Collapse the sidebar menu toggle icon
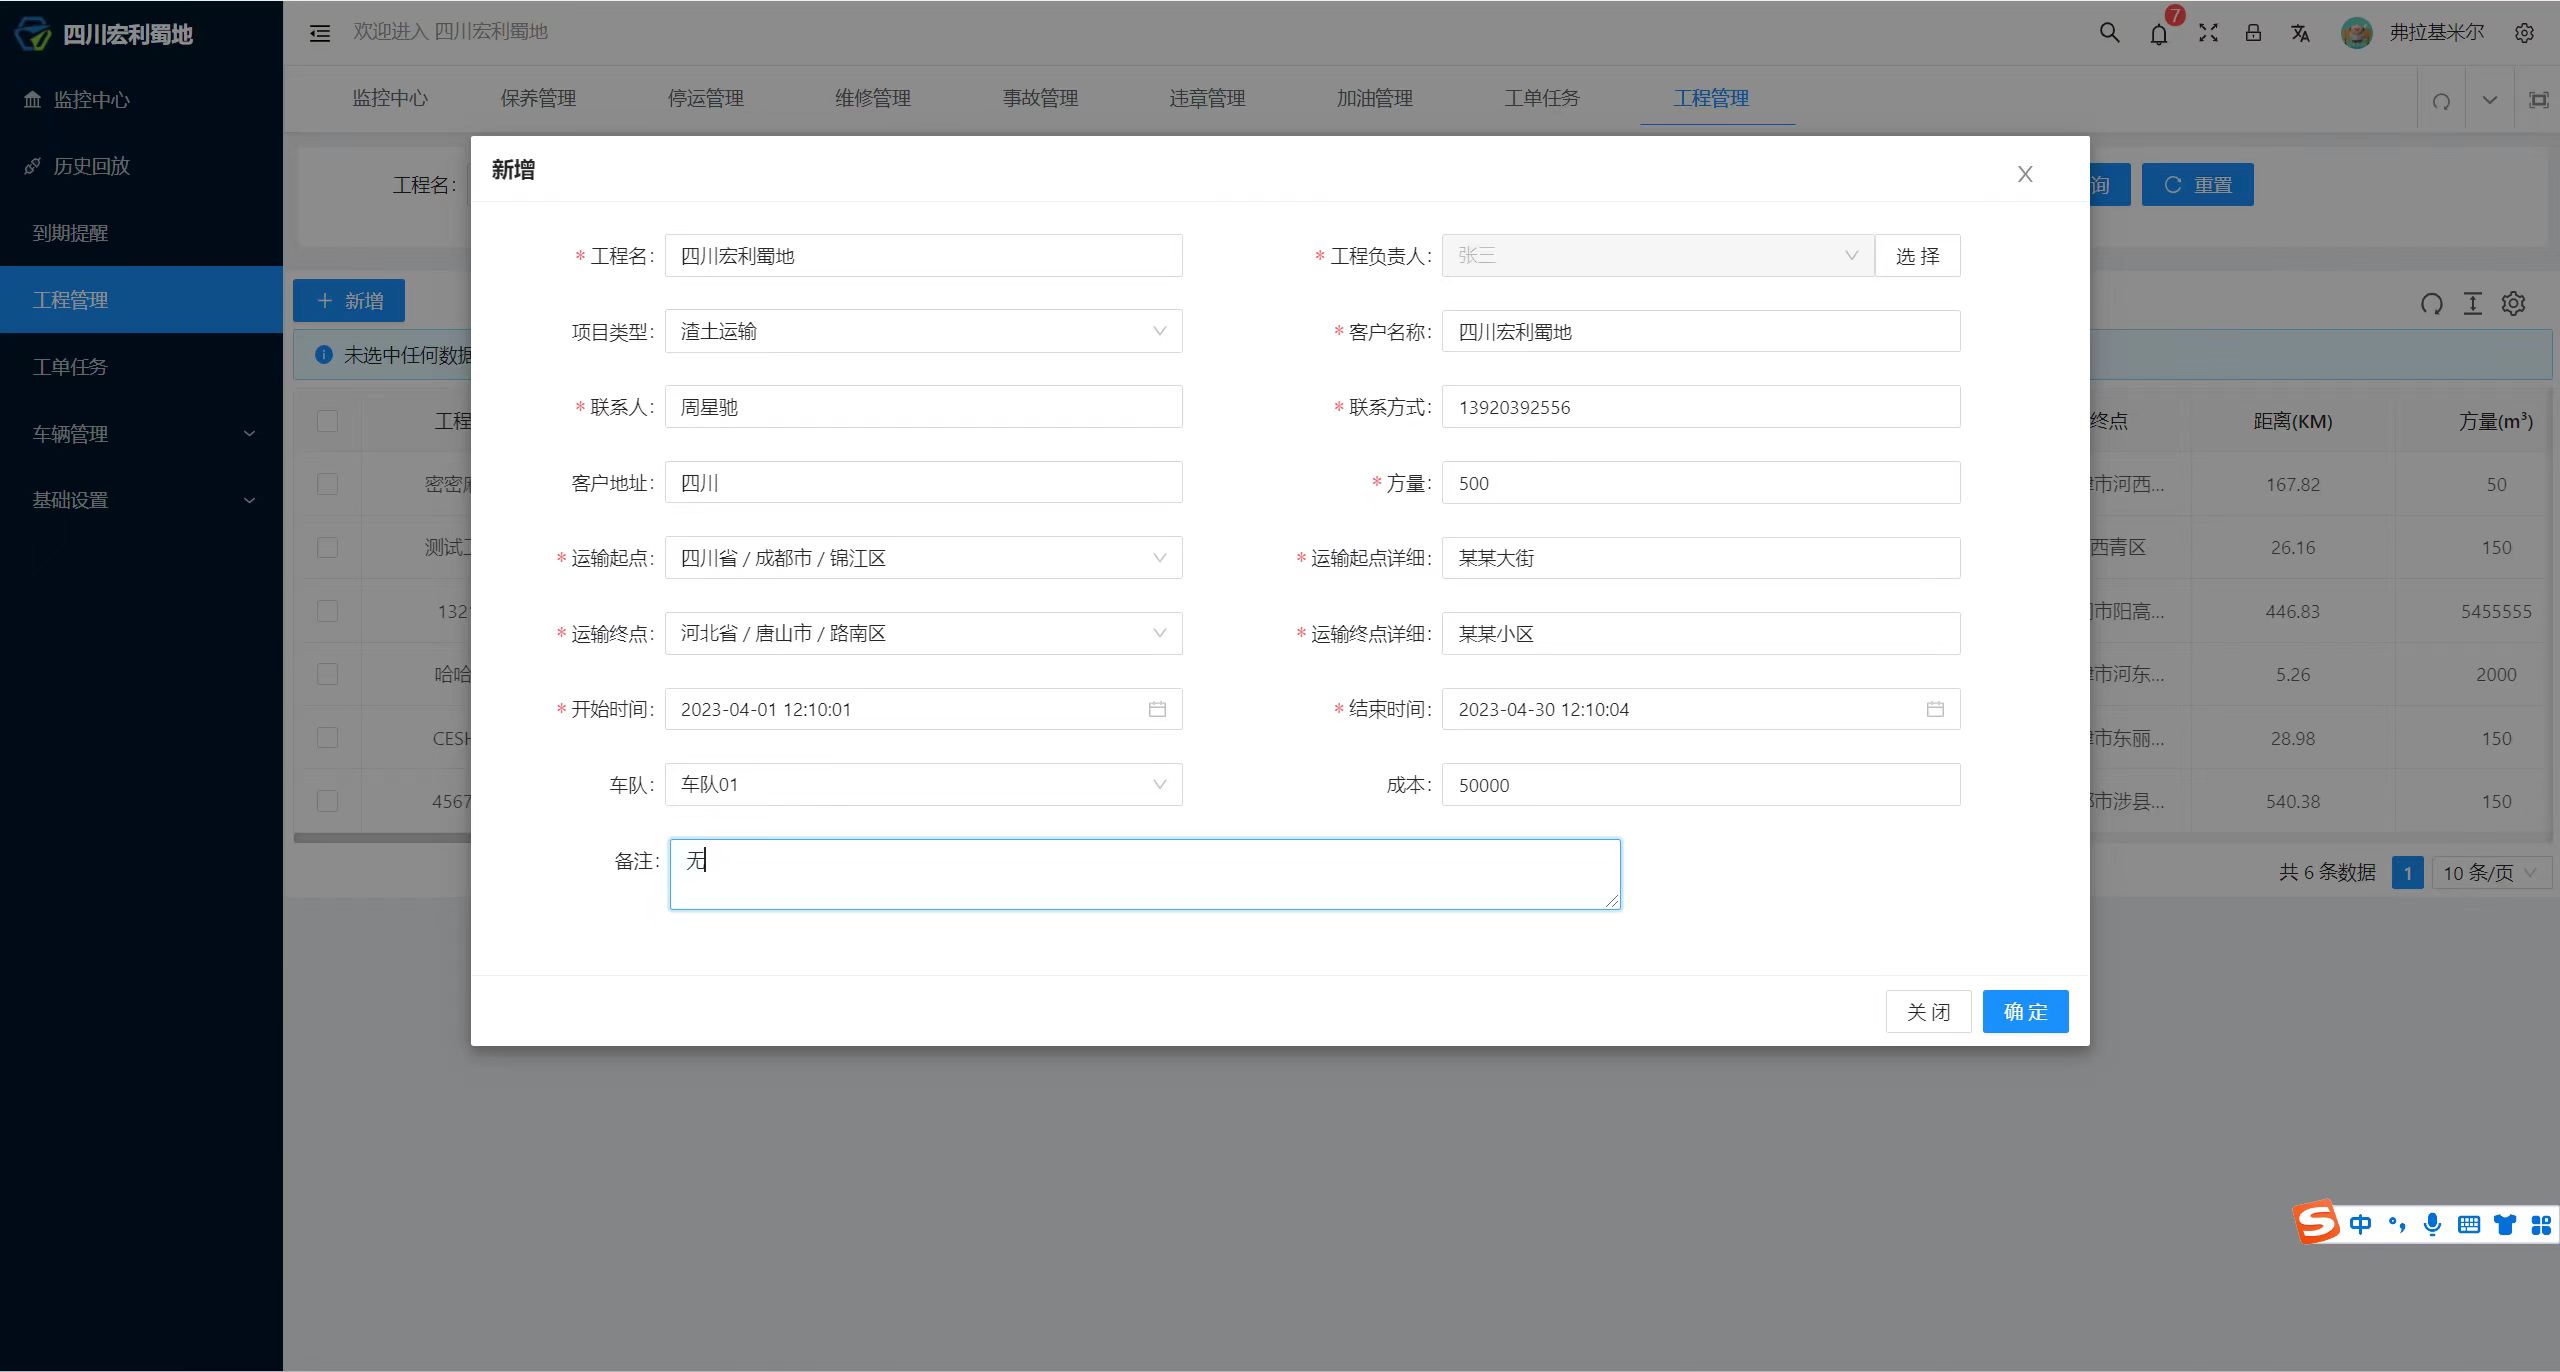2560x1372 pixels. pyautogui.click(x=320, y=33)
